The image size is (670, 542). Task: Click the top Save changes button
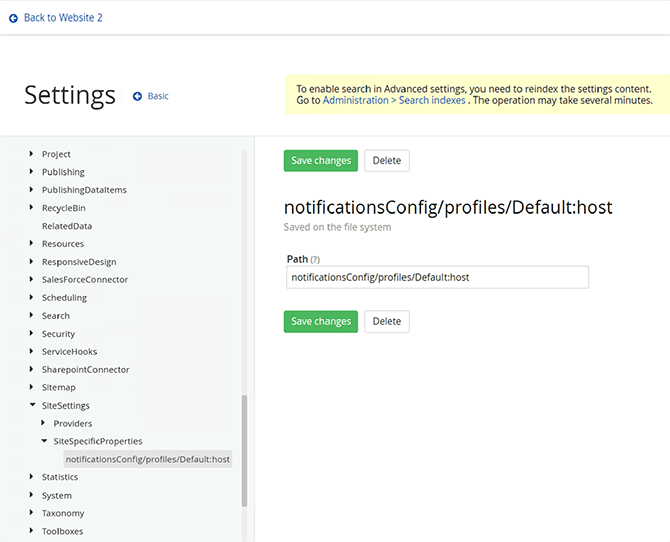click(x=320, y=161)
